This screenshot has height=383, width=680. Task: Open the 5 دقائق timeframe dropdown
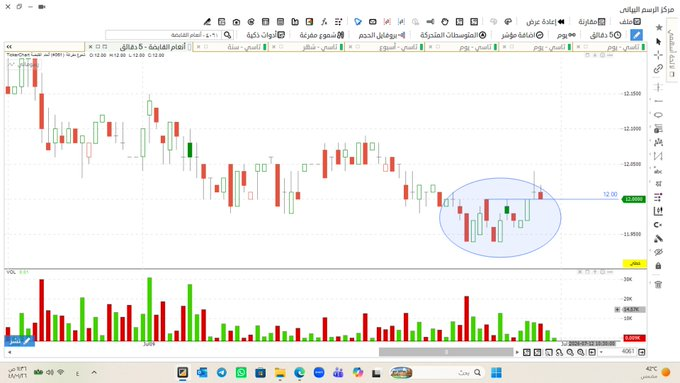[x=606, y=35]
